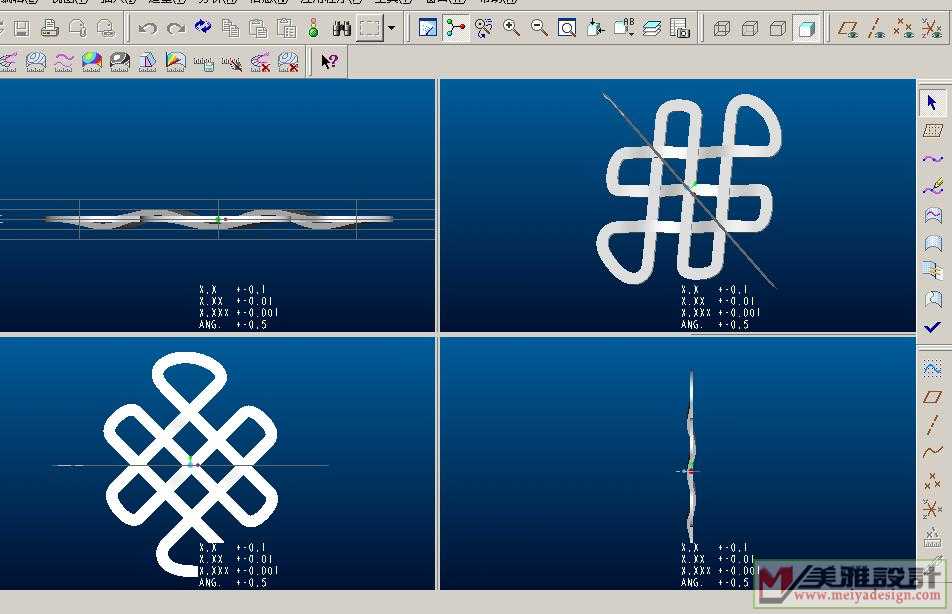Click the dashed selection box tool
The width and height of the screenshot is (952, 614).
point(370,28)
